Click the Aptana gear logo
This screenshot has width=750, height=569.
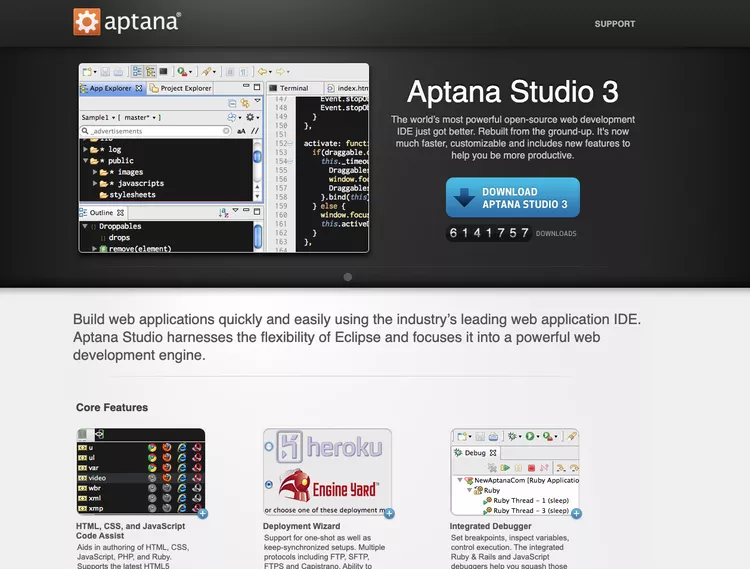(87, 22)
